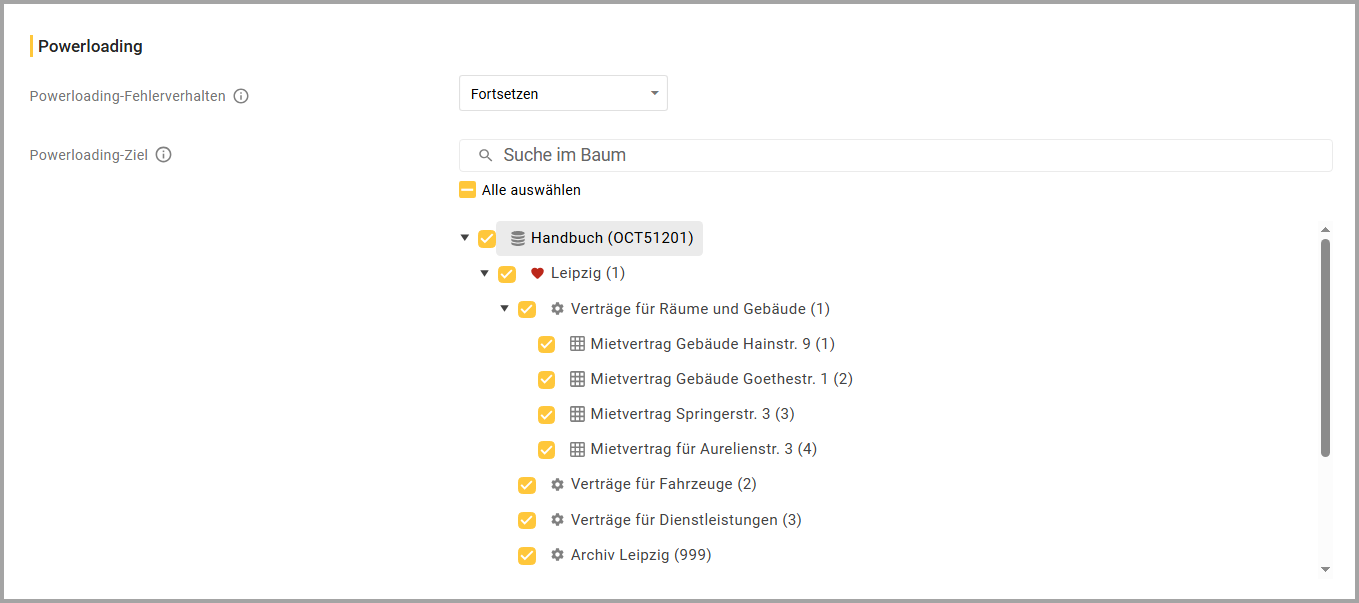Uncheck Mietvertrag Gebäude Hainstr. 9 checkbox

pos(547,345)
